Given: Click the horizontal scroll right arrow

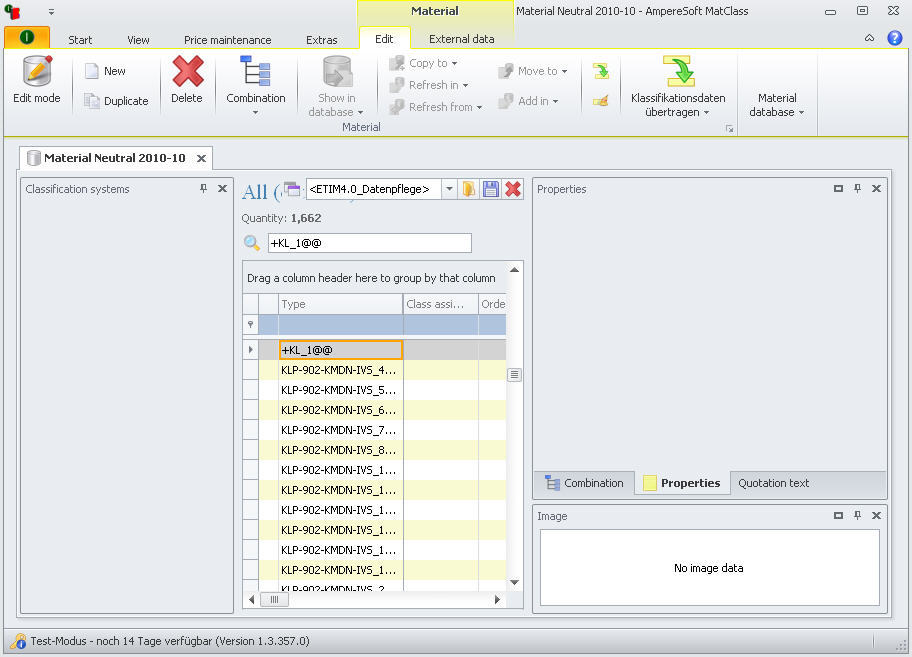Looking at the screenshot, I should [x=497, y=599].
